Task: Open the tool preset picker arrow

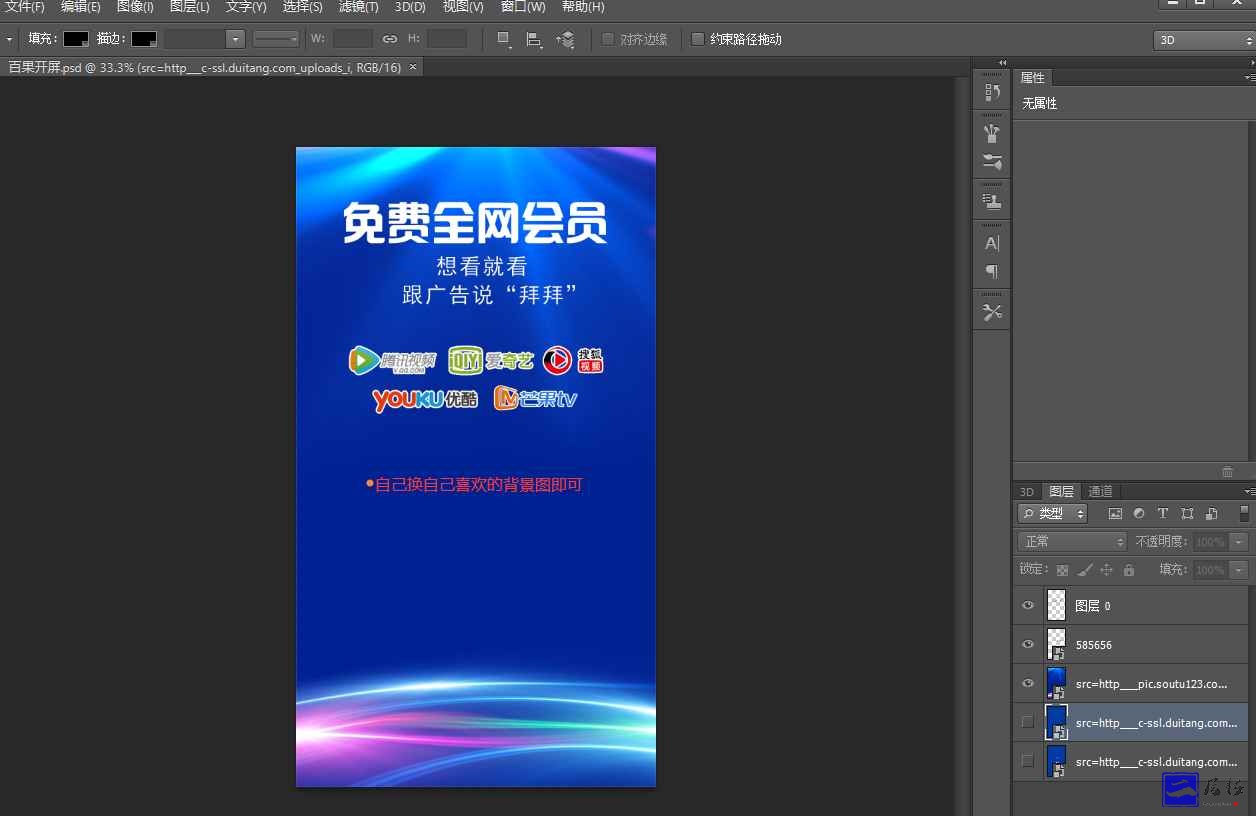Action: (9, 39)
